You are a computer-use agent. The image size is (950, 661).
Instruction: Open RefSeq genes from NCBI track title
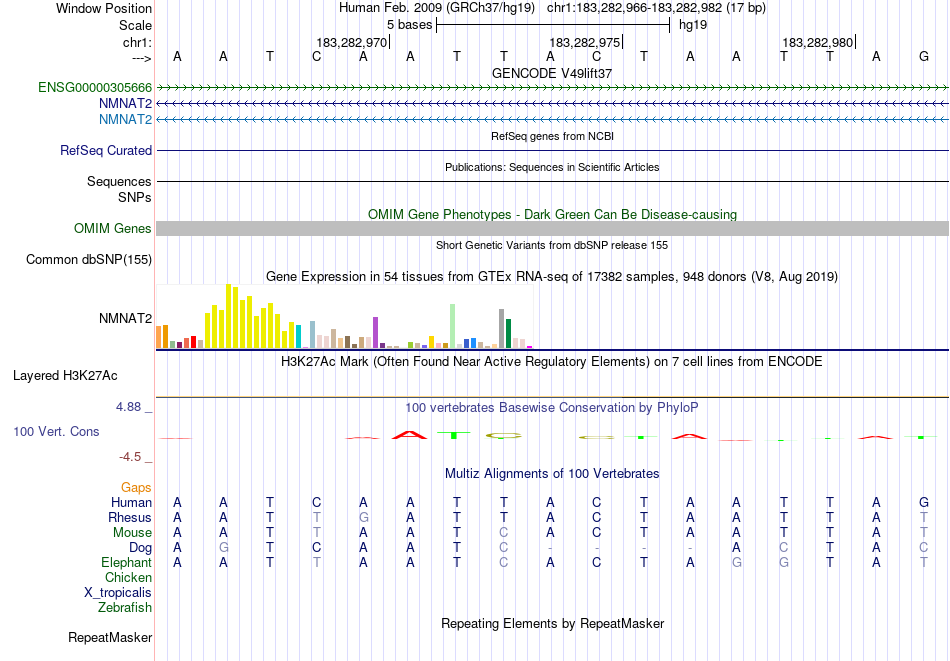click(x=552, y=136)
